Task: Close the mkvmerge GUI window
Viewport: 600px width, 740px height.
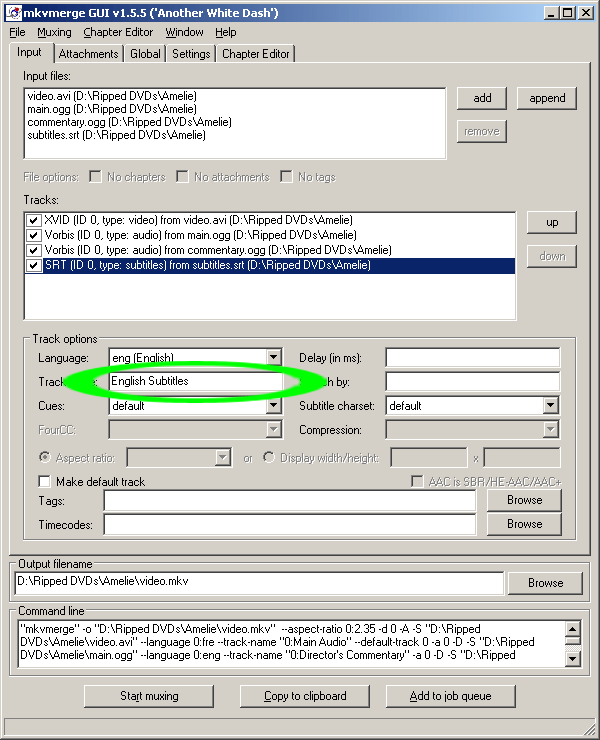Action: (586, 13)
